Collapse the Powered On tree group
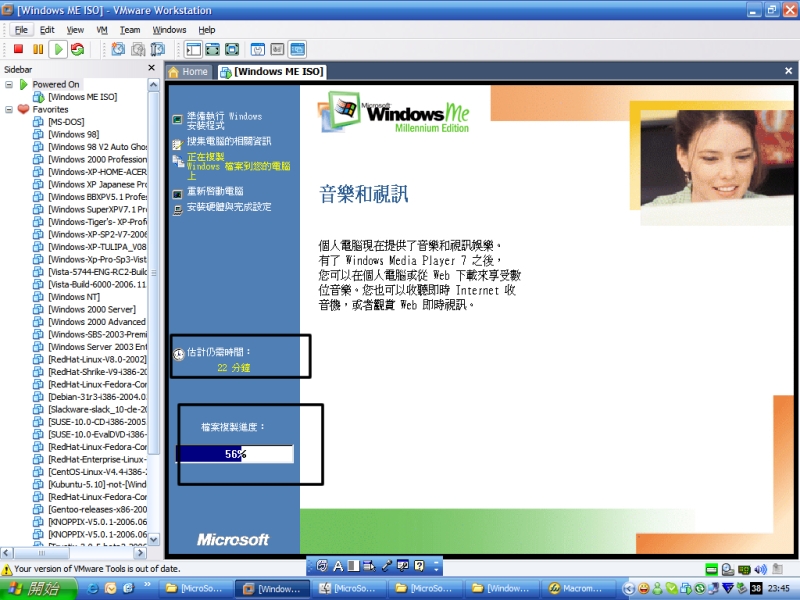Screen dimensions: 800x600 [9, 84]
